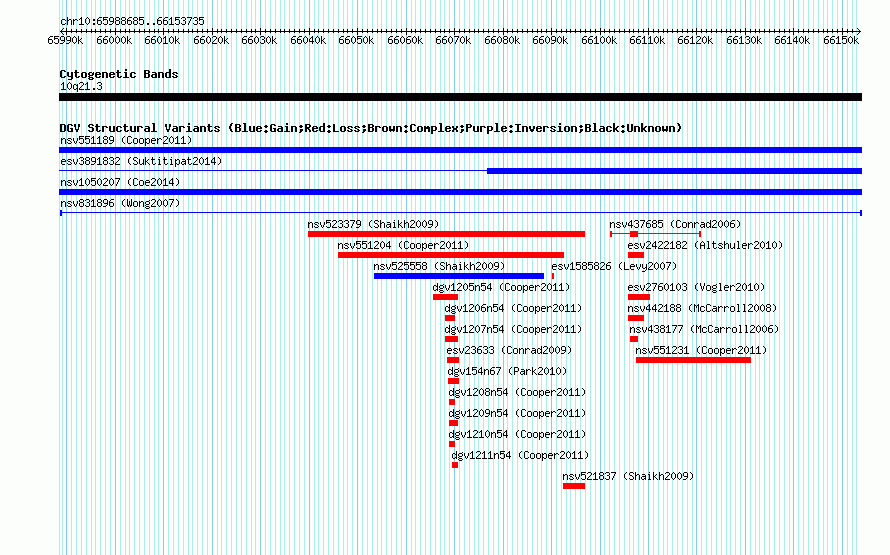The width and height of the screenshot is (890, 555).
Task: Open nsv525558 (Shaikh2009) label
Action: (439, 266)
